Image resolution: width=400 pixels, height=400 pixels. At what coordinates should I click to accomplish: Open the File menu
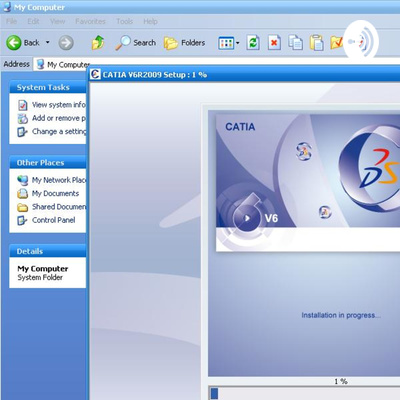[11, 21]
